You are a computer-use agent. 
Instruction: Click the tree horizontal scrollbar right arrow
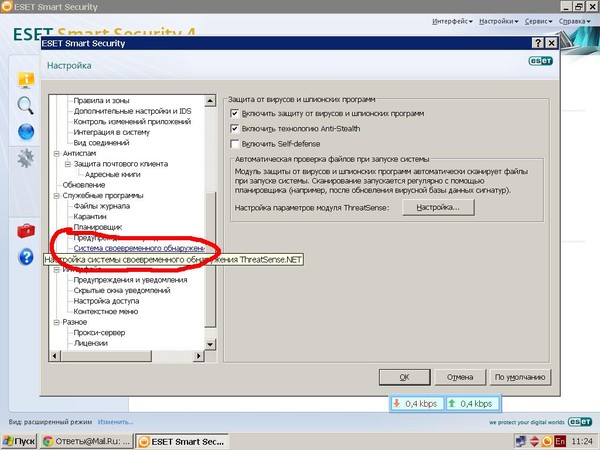198,356
